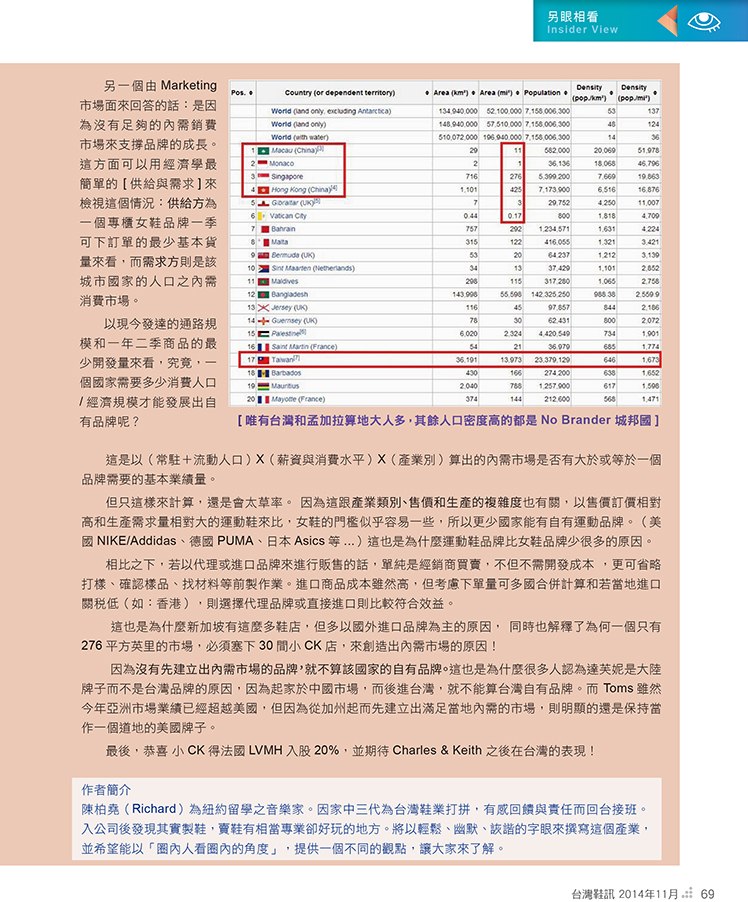Click the Singapore flag icon
Image resolution: width=748 pixels, height=902 pixels.
[264, 177]
